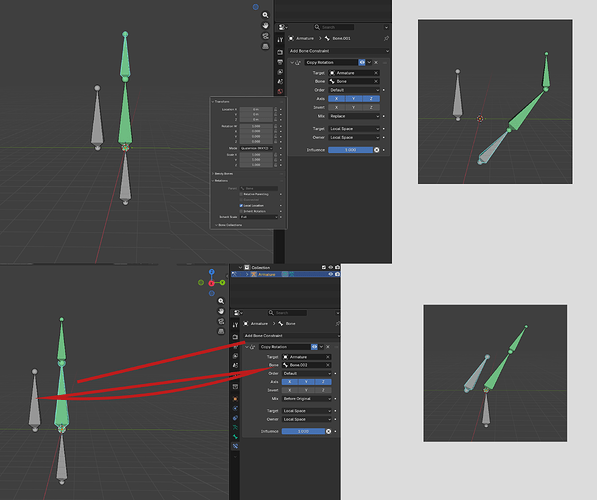Open Mix dropdown showing Before Original

click(x=307, y=399)
